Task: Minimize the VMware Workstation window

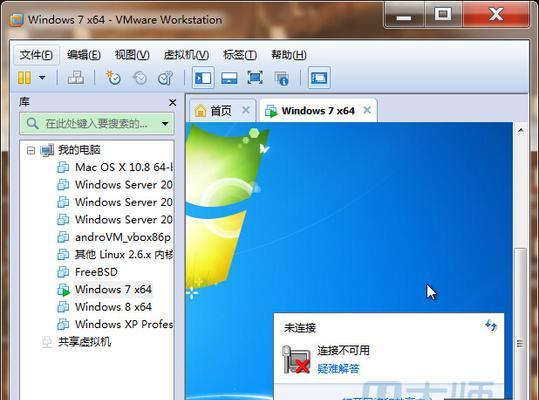Action: click(x=404, y=15)
